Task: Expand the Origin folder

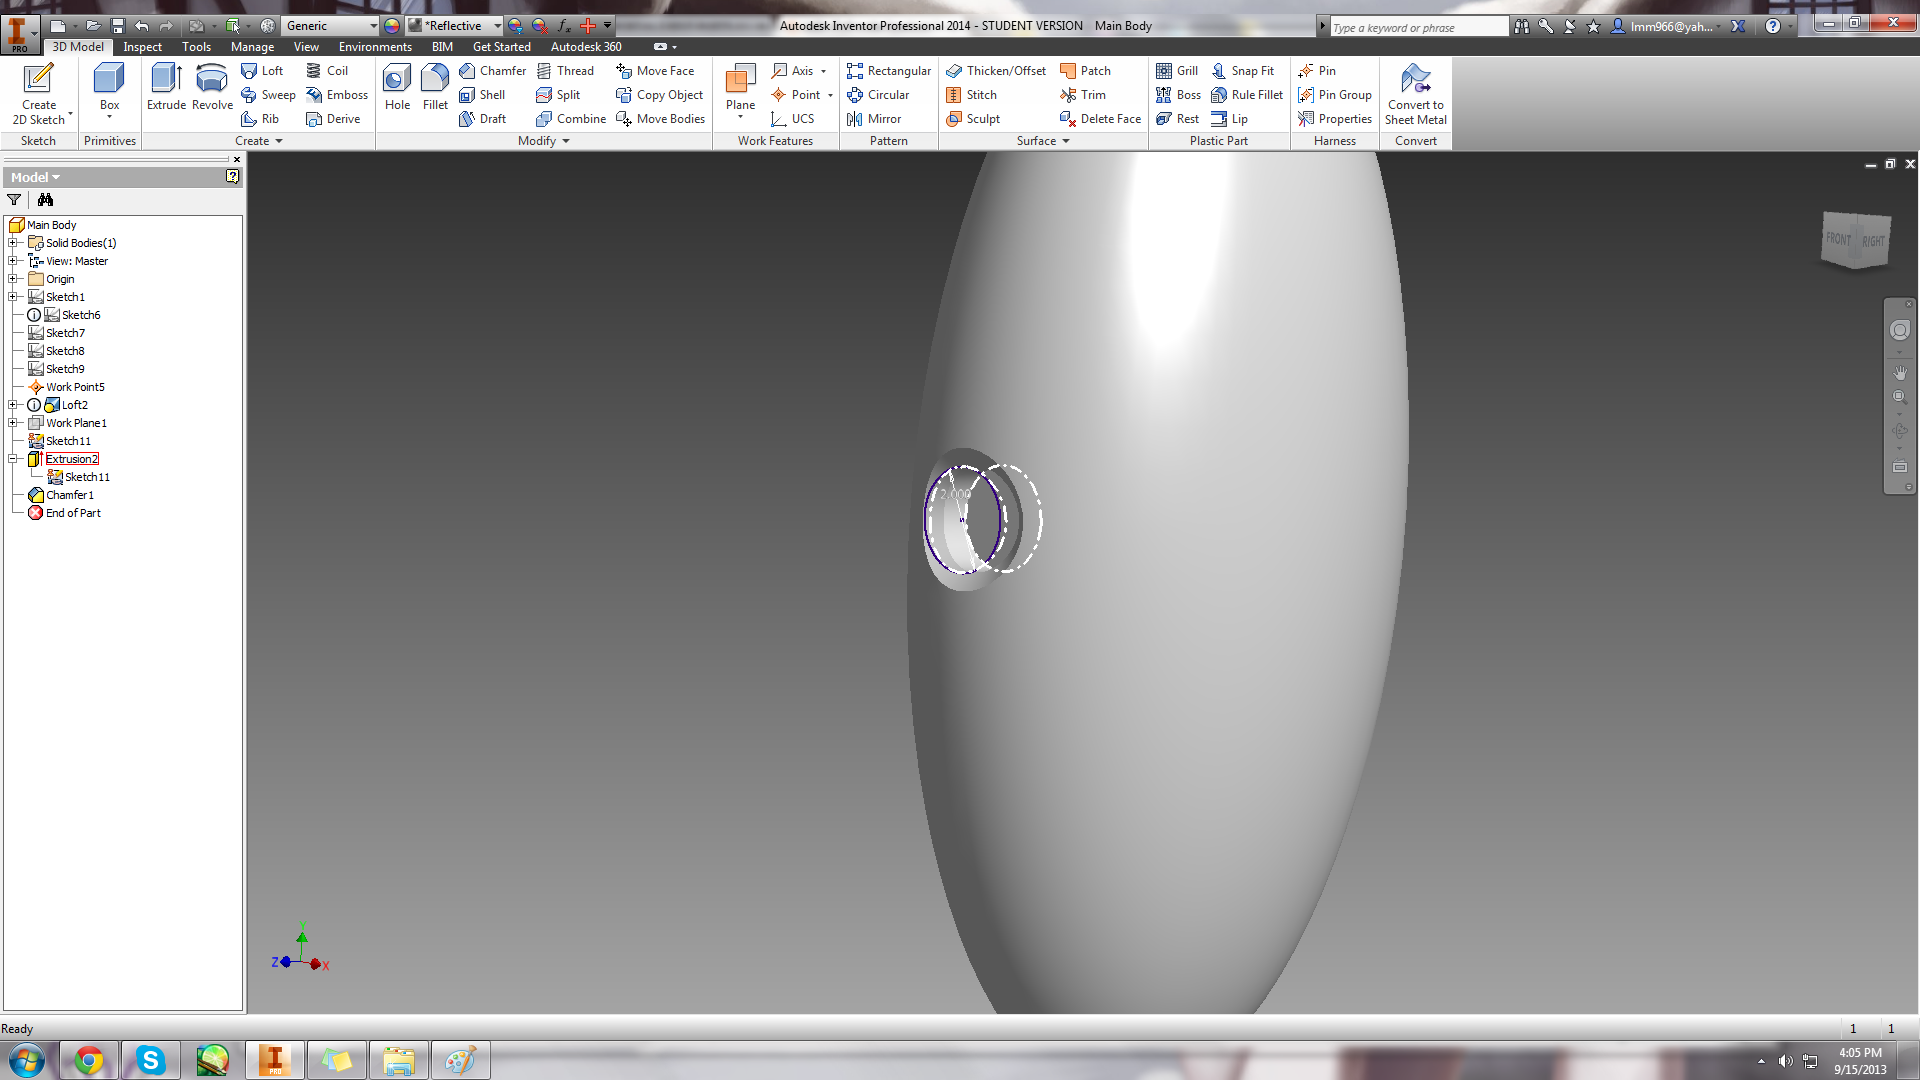Action: (x=13, y=278)
